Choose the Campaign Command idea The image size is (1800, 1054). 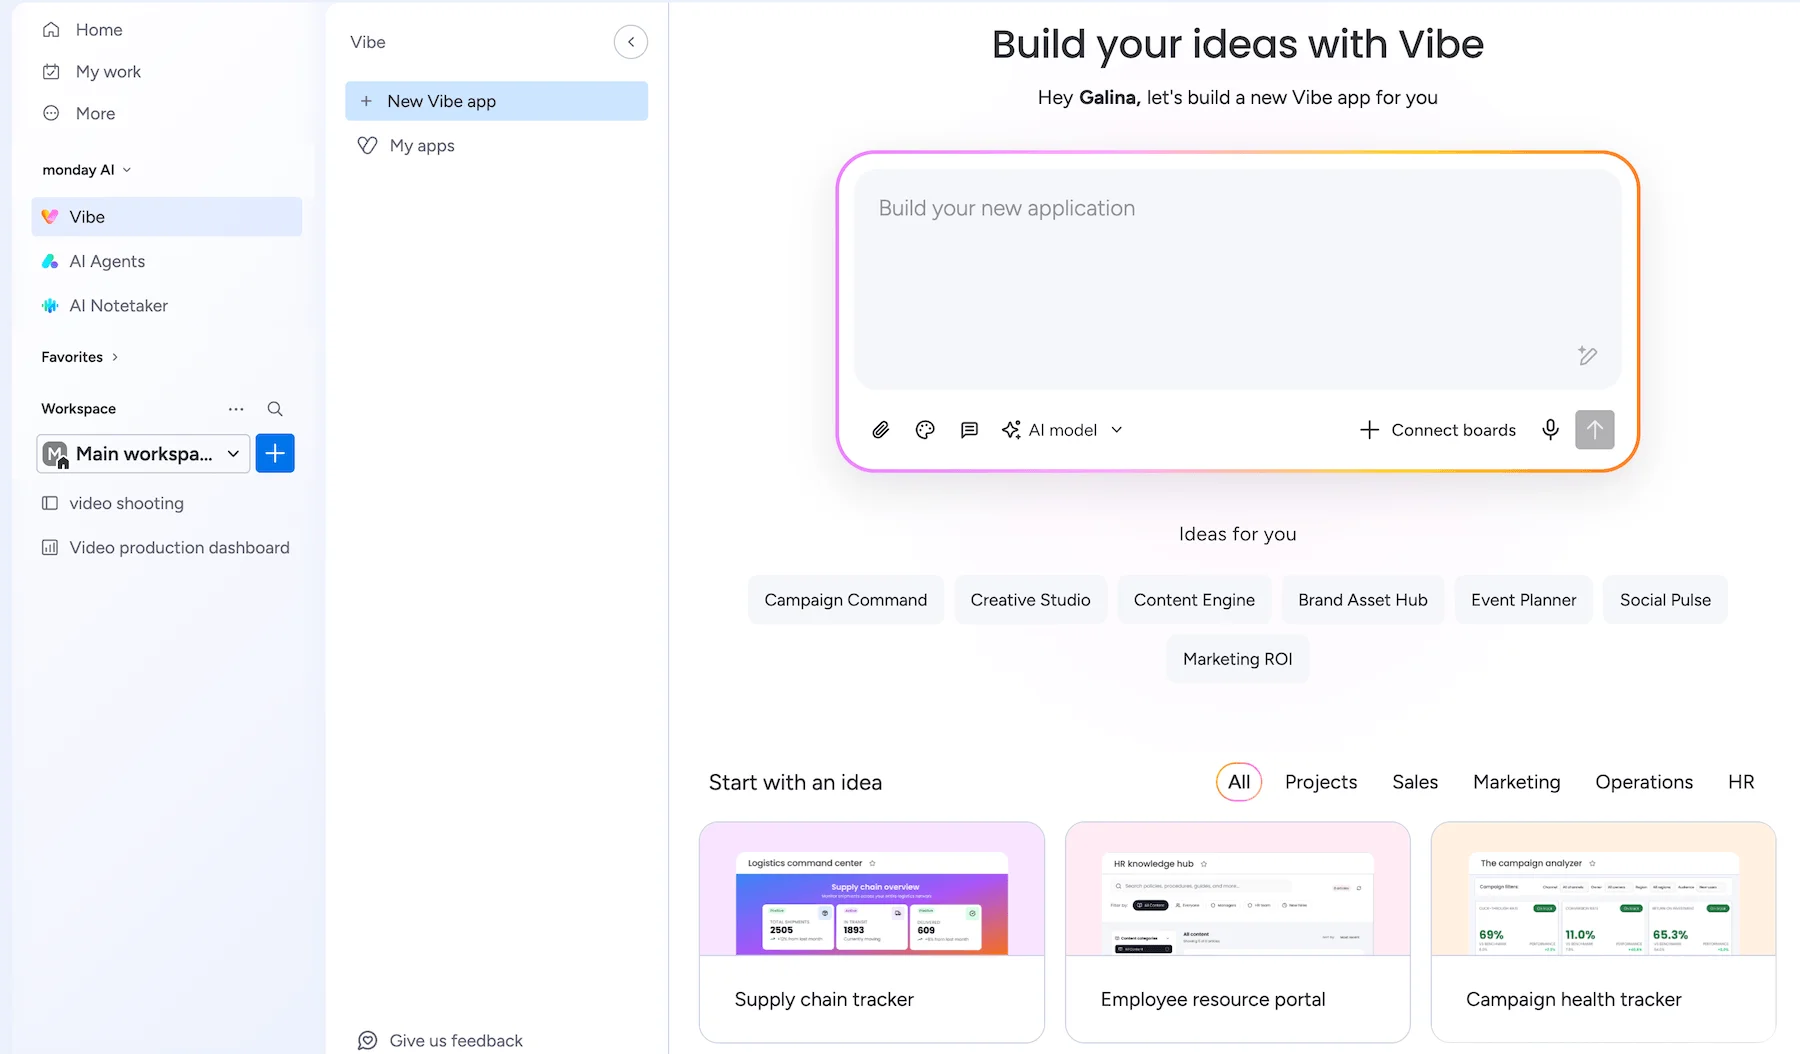coord(846,600)
